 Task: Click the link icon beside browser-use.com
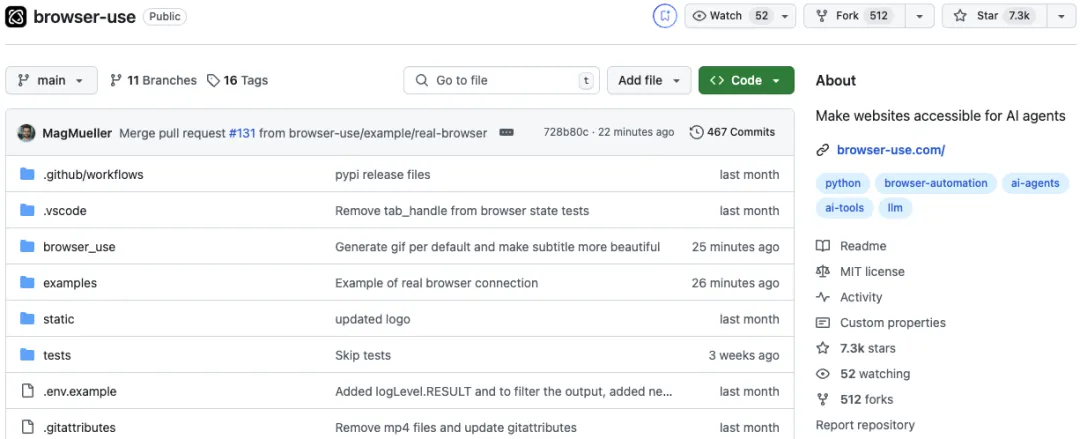pos(822,150)
